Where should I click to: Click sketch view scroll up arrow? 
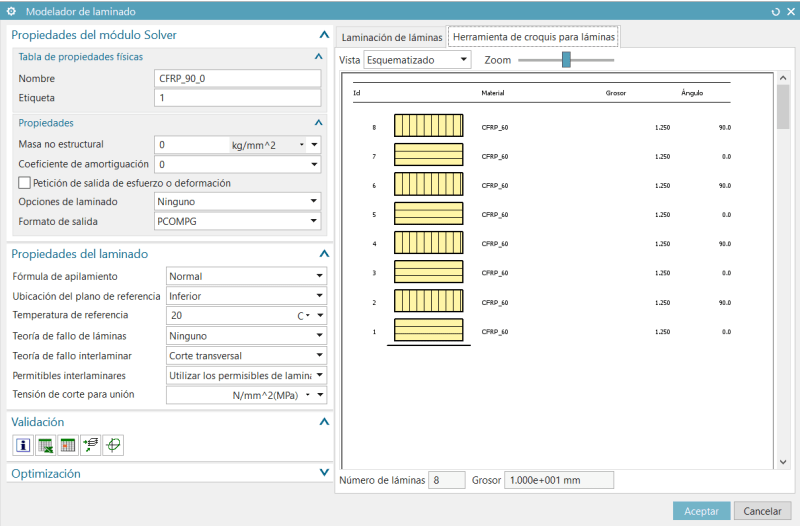783,78
